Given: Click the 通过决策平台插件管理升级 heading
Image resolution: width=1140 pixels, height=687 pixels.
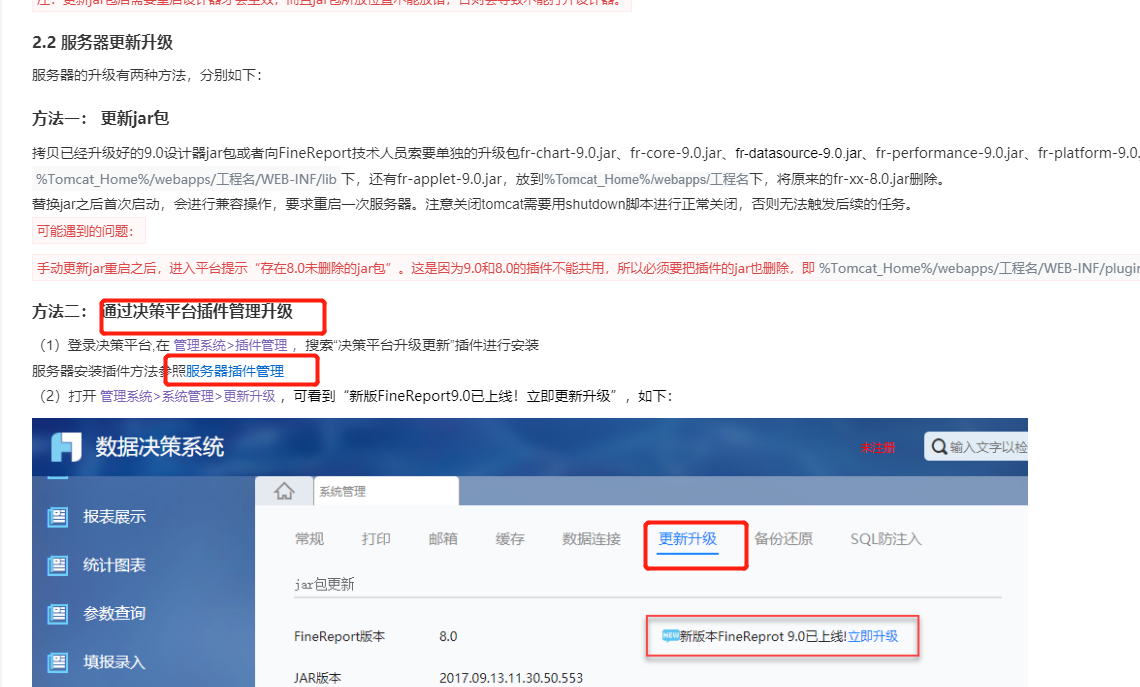Looking at the screenshot, I should pos(198,311).
